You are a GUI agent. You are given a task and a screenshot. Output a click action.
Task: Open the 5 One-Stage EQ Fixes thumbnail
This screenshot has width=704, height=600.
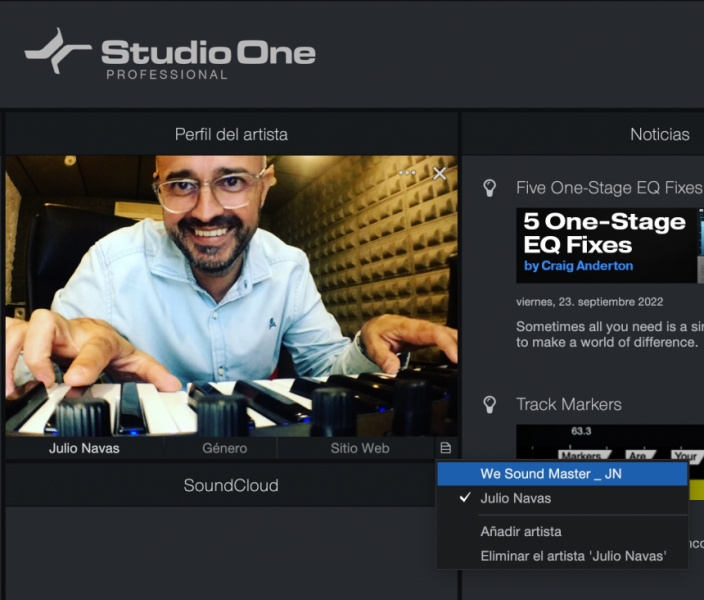610,245
